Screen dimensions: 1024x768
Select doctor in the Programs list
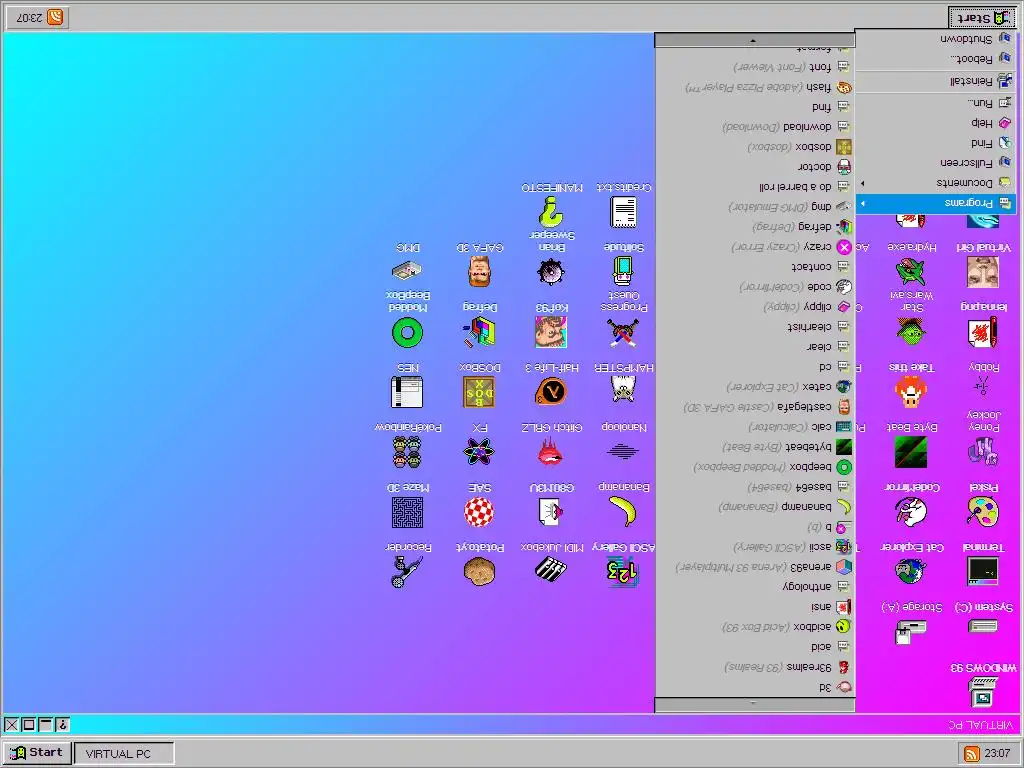pos(755,167)
